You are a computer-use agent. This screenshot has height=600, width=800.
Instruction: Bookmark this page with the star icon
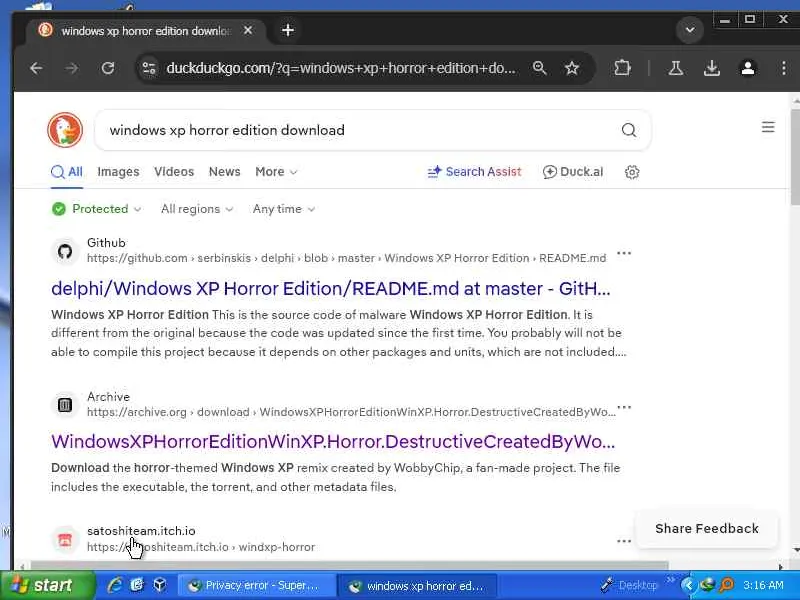(572, 68)
